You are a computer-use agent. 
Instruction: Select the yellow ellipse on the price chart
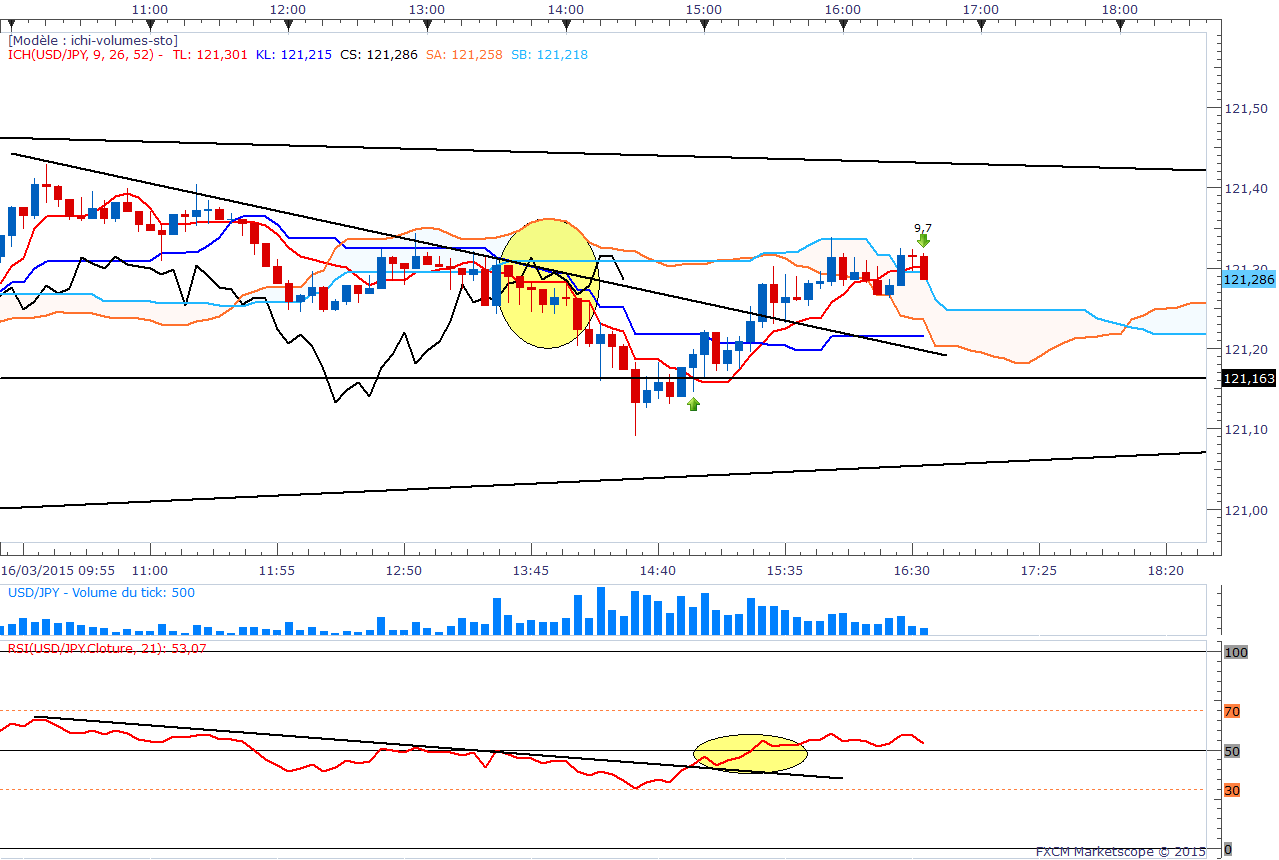[x=548, y=283]
